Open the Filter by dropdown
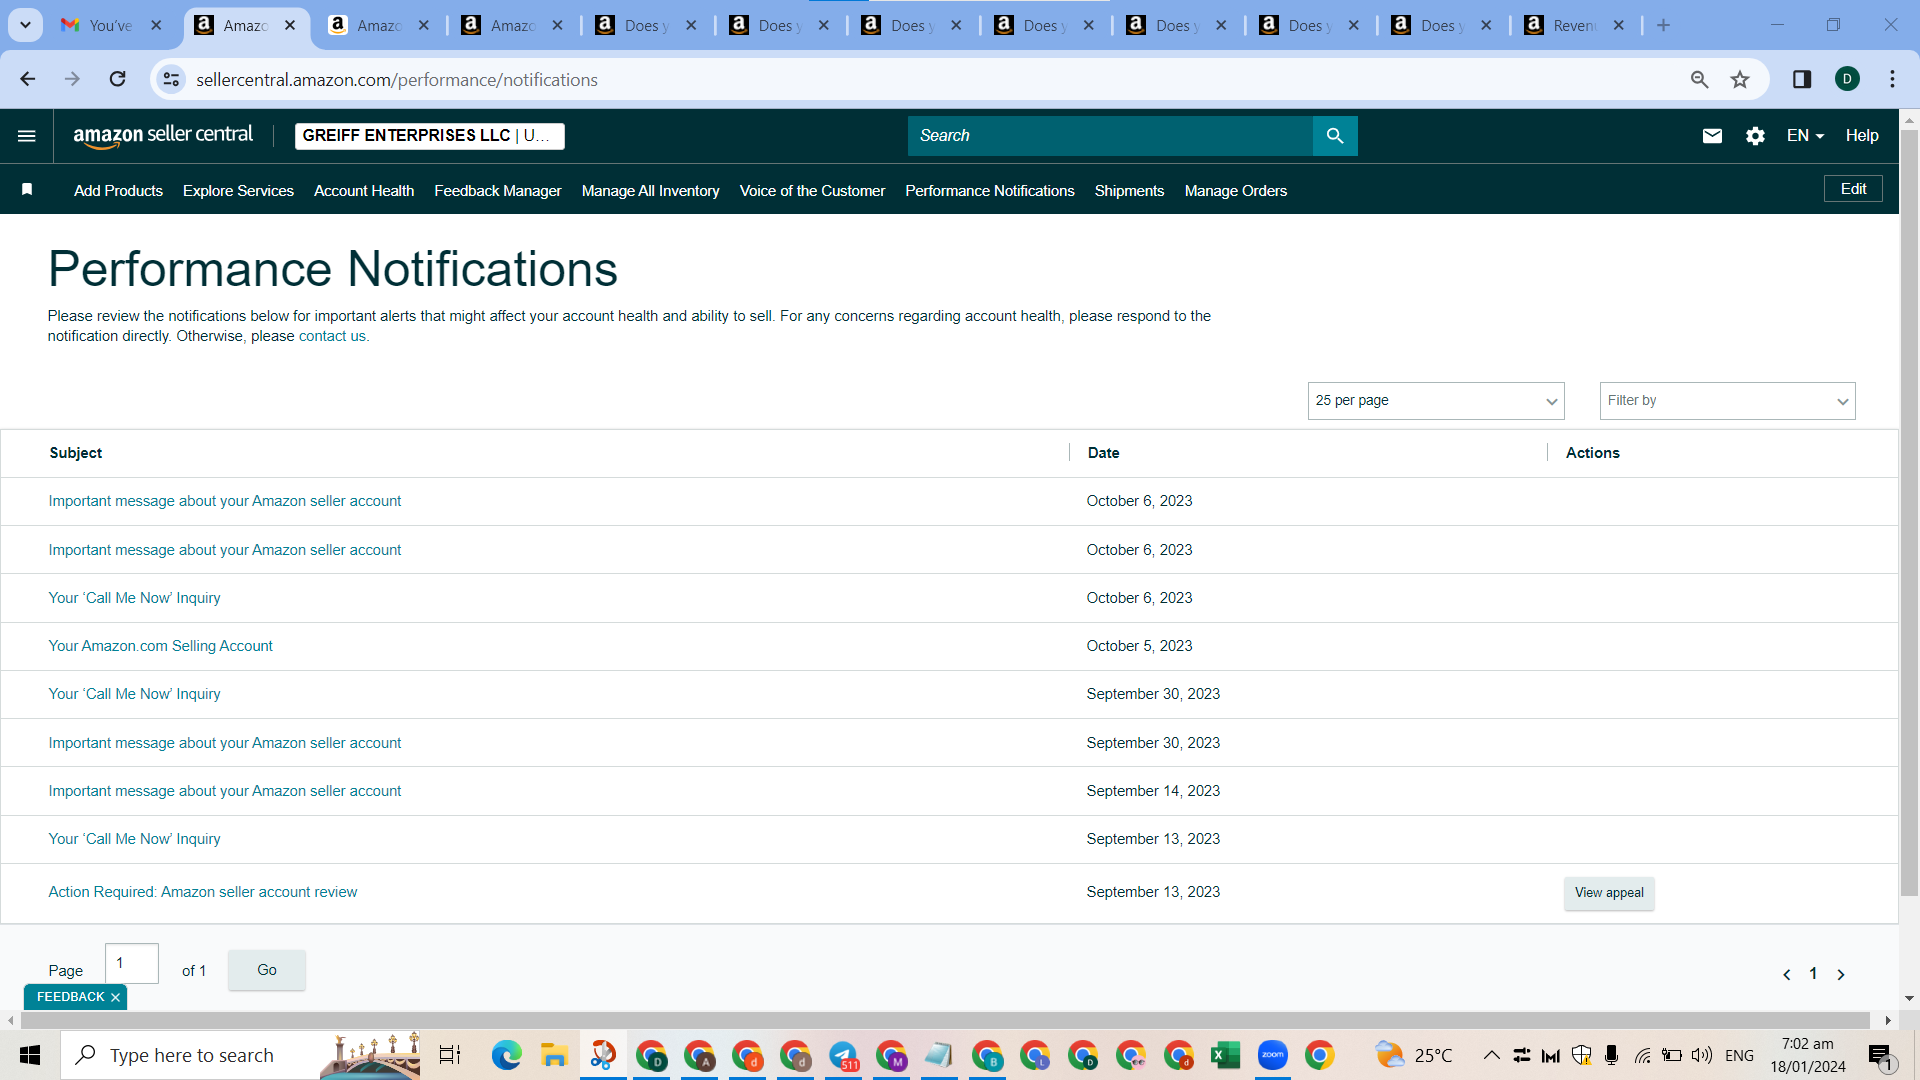Viewport: 1920px width, 1080px height. (x=1727, y=401)
